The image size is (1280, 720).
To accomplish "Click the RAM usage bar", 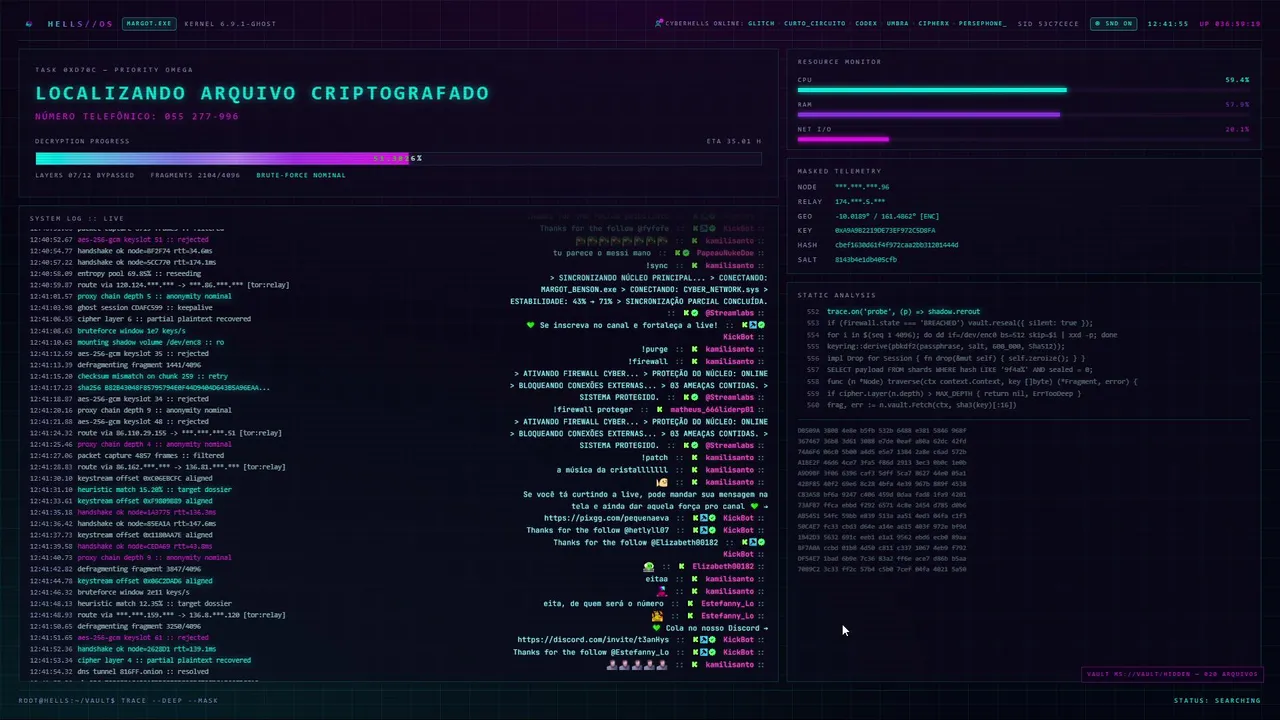I will [x=1023, y=115].
